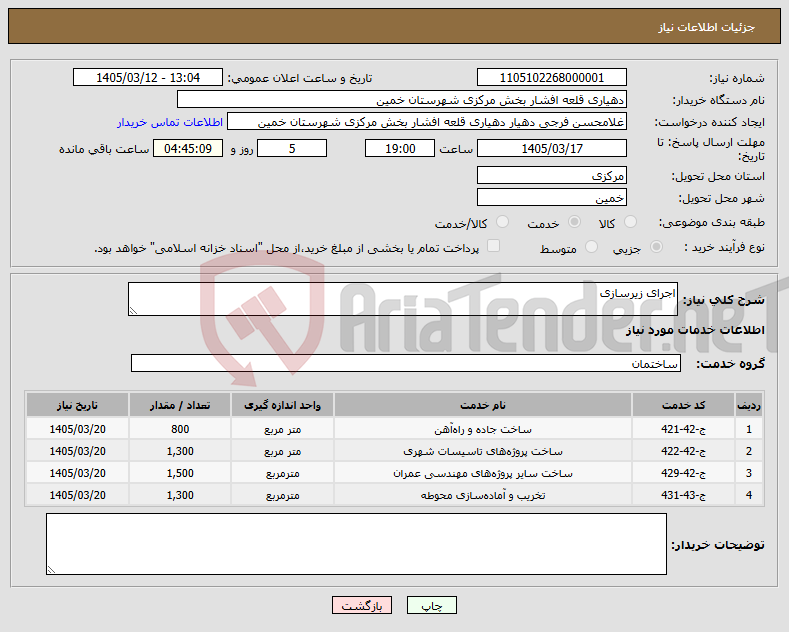Click the announcement date field 1405/03/12 - 13:04
The image size is (789, 632).
pyautogui.click(x=147, y=77)
